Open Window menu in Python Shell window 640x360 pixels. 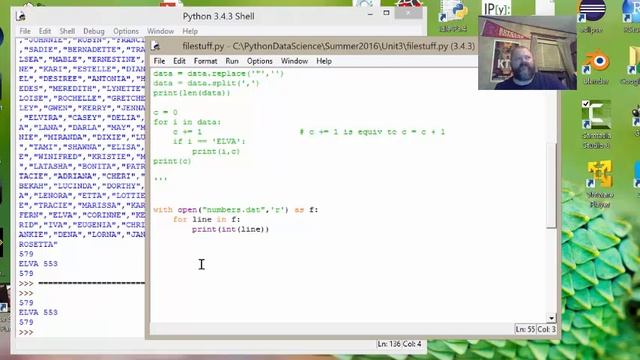tap(160, 31)
